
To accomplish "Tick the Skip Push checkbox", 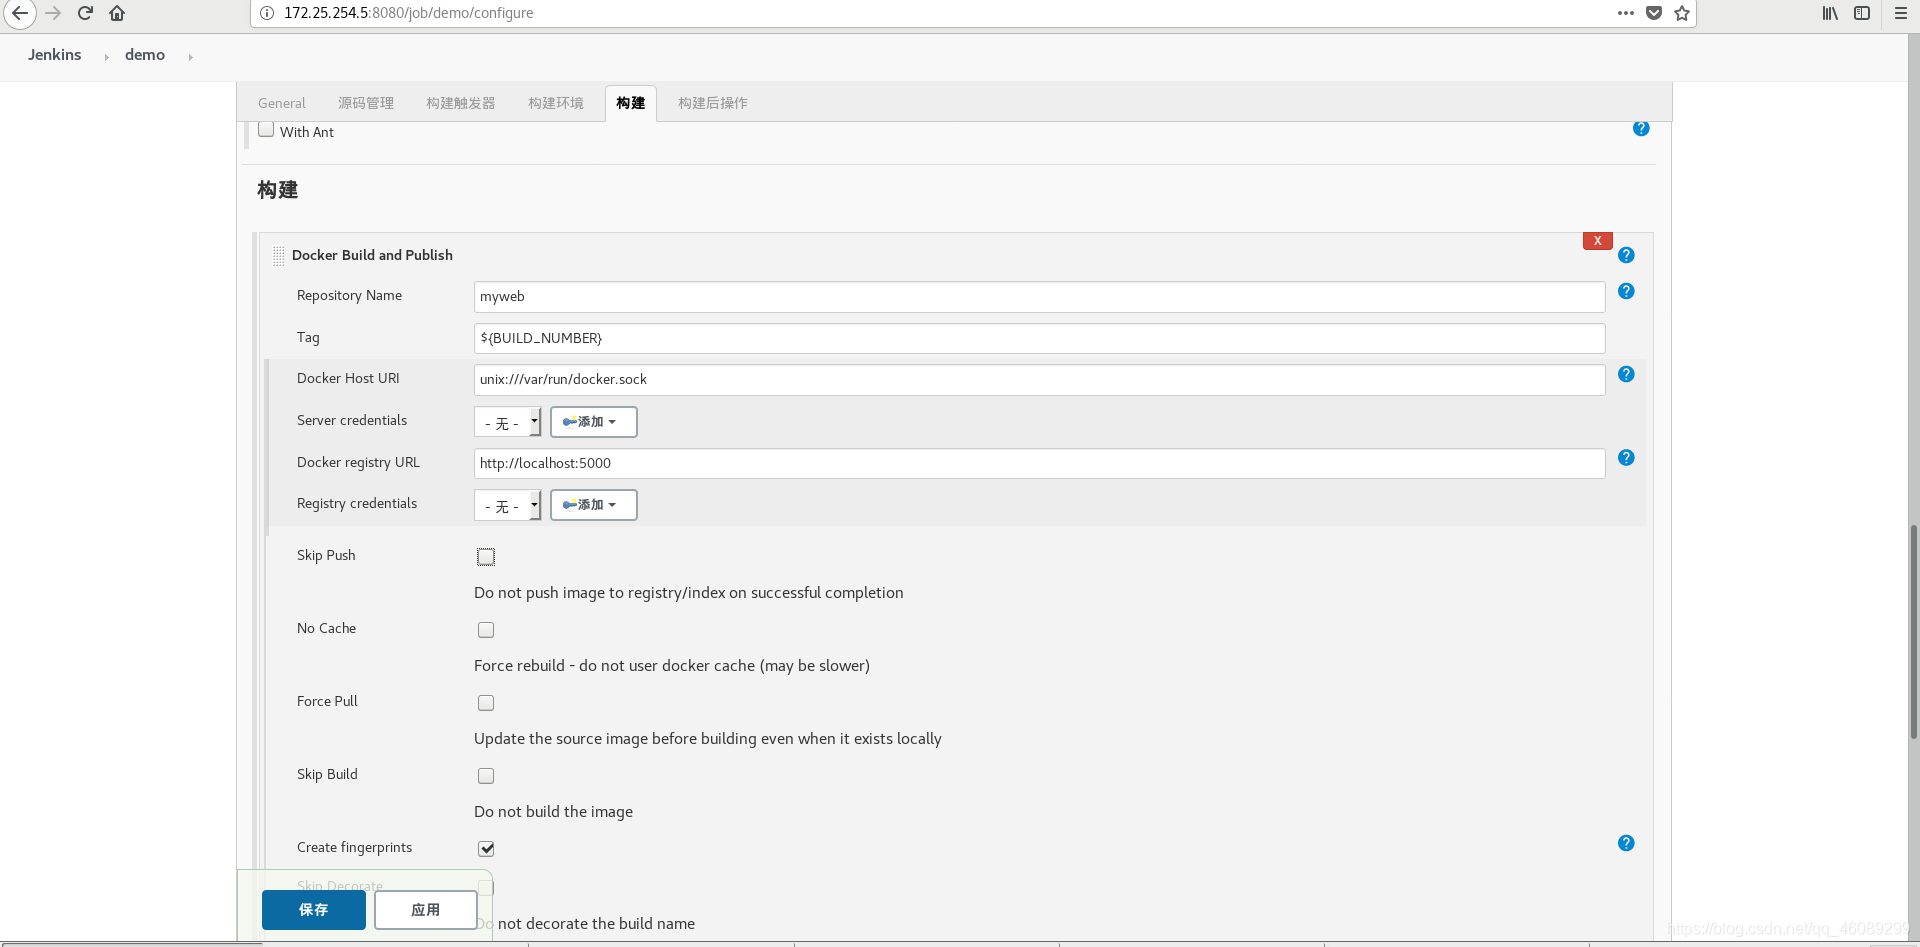I will (486, 557).
